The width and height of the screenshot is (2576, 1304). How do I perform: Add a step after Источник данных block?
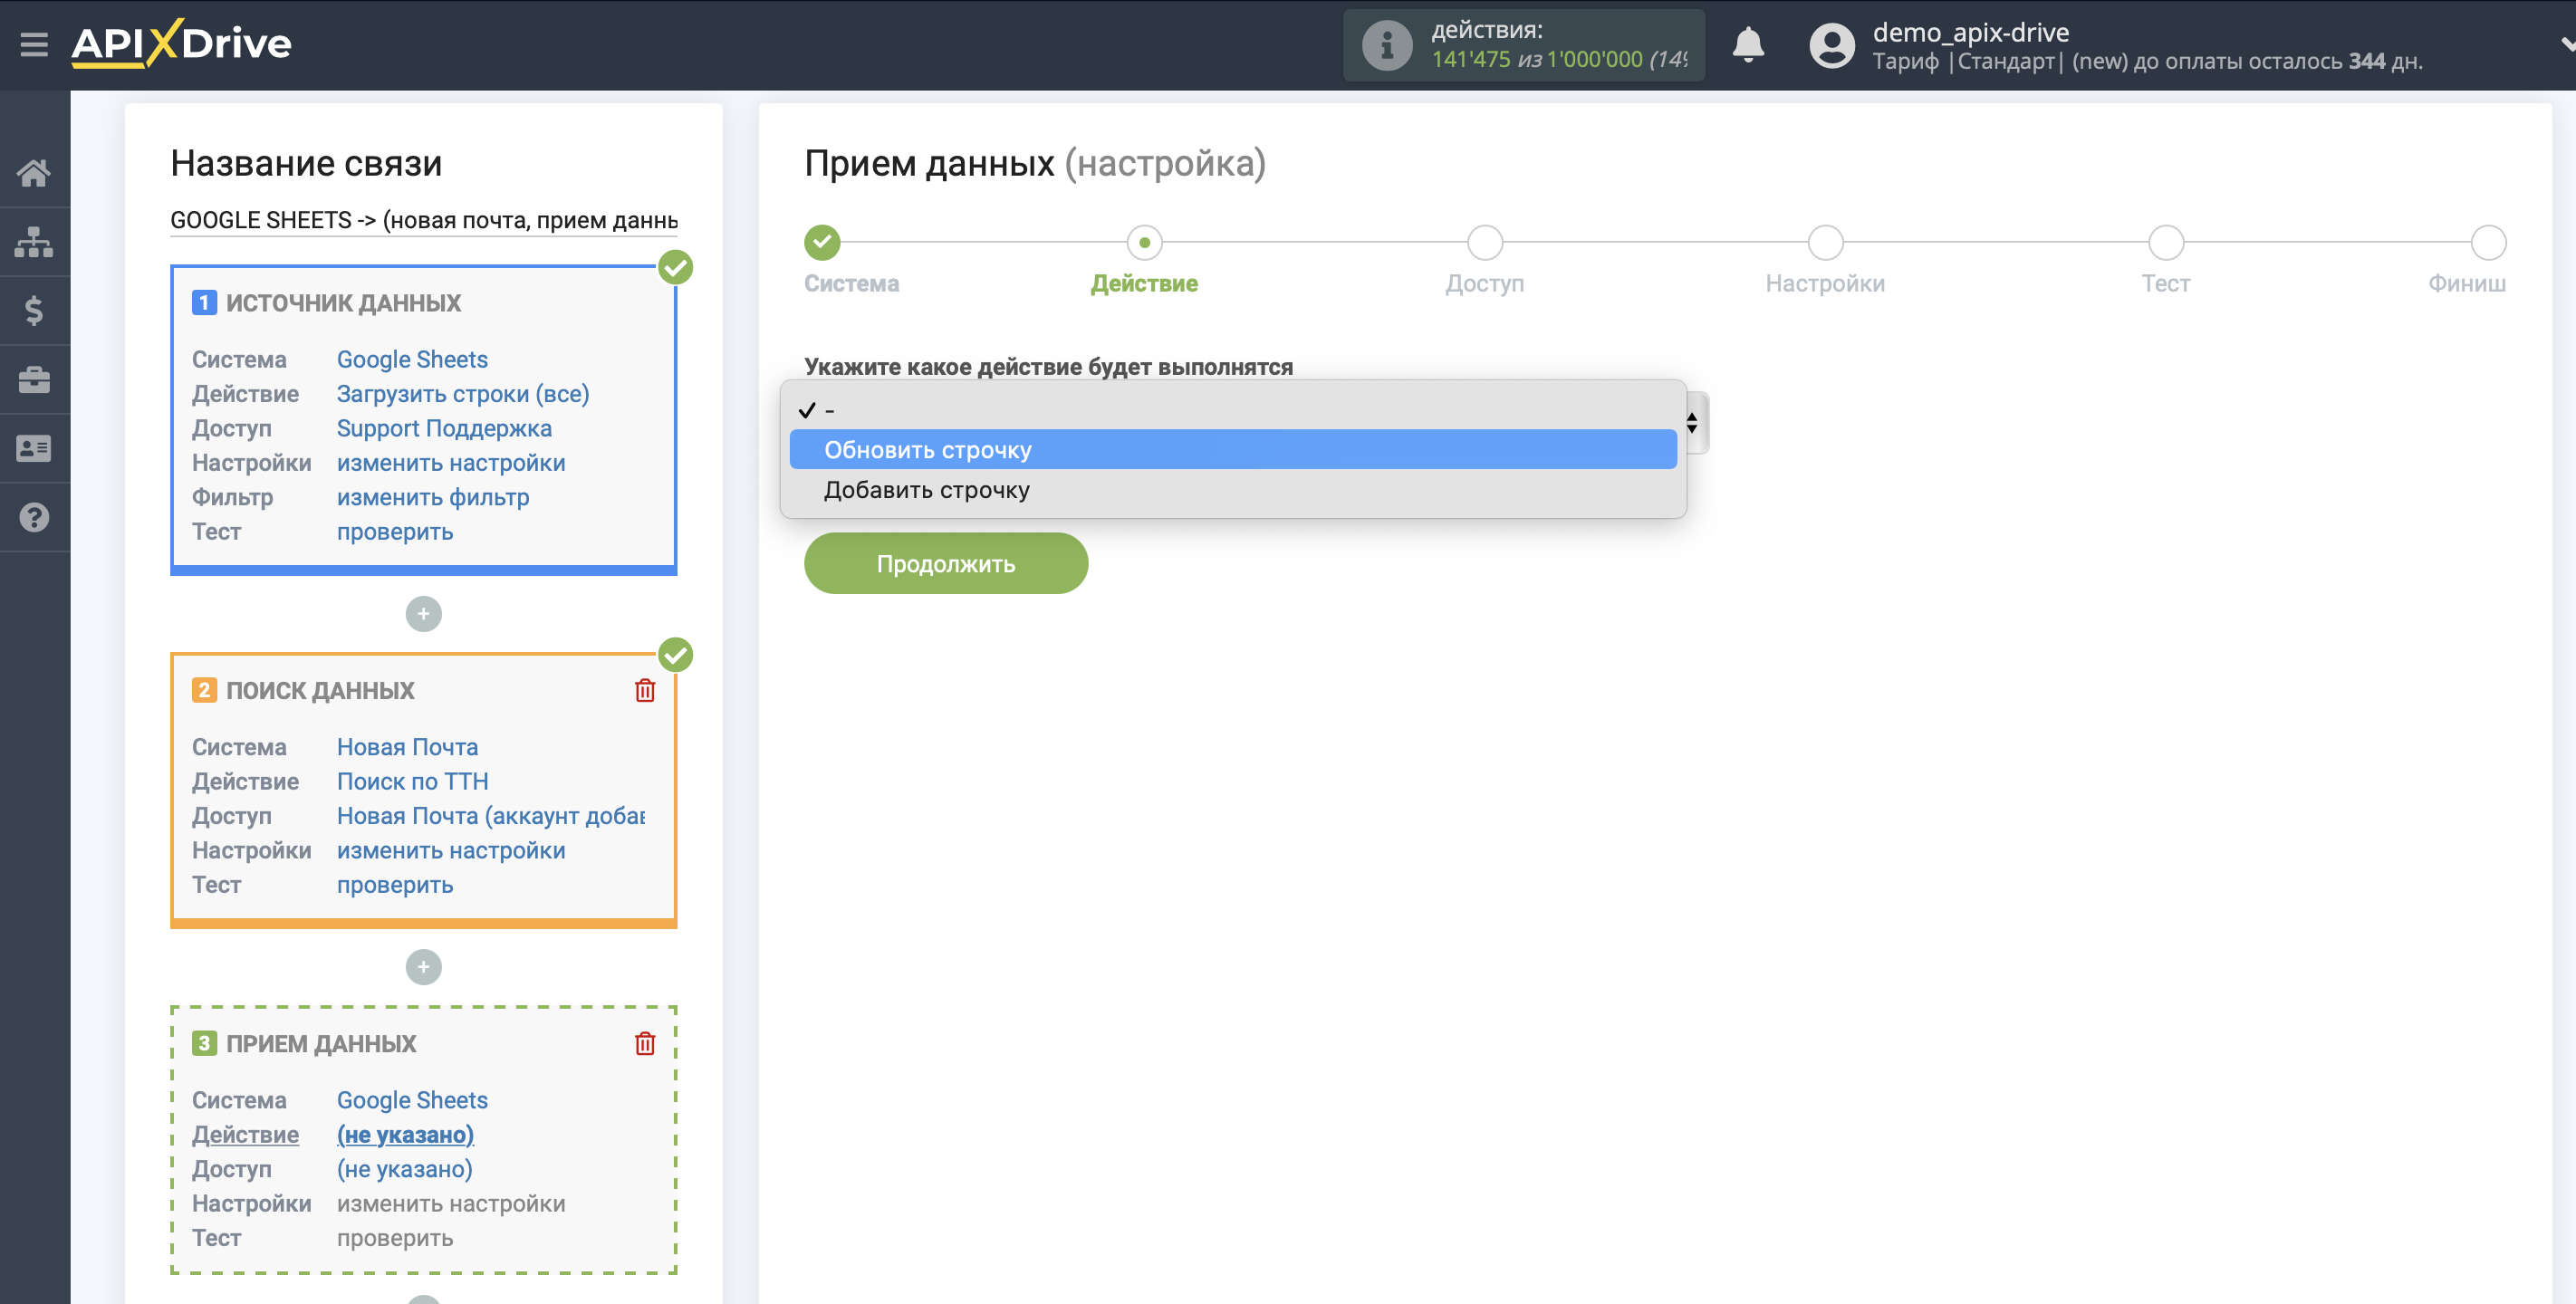(424, 613)
